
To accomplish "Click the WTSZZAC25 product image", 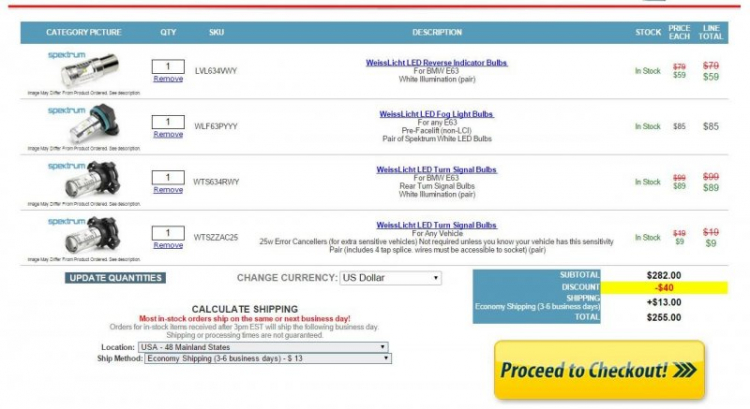I will (x=84, y=235).
